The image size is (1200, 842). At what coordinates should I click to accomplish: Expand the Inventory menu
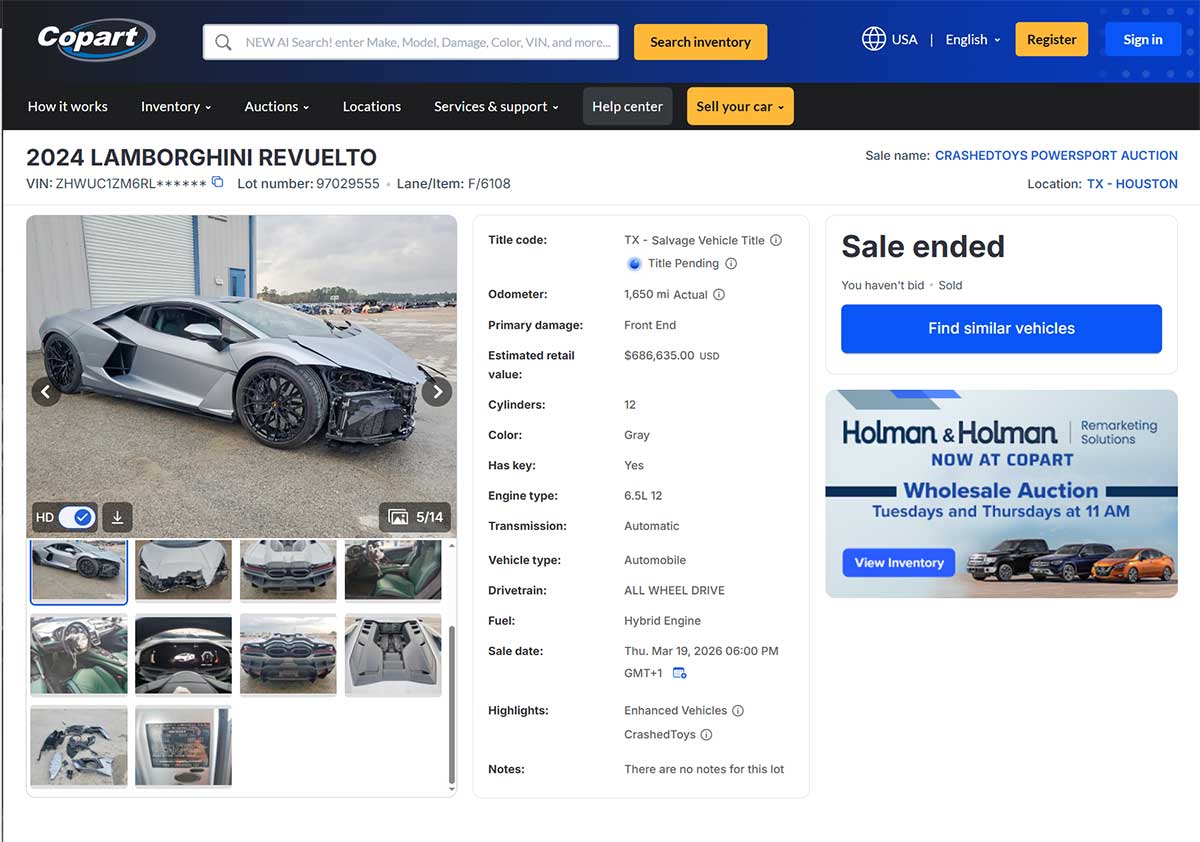point(175,107)
